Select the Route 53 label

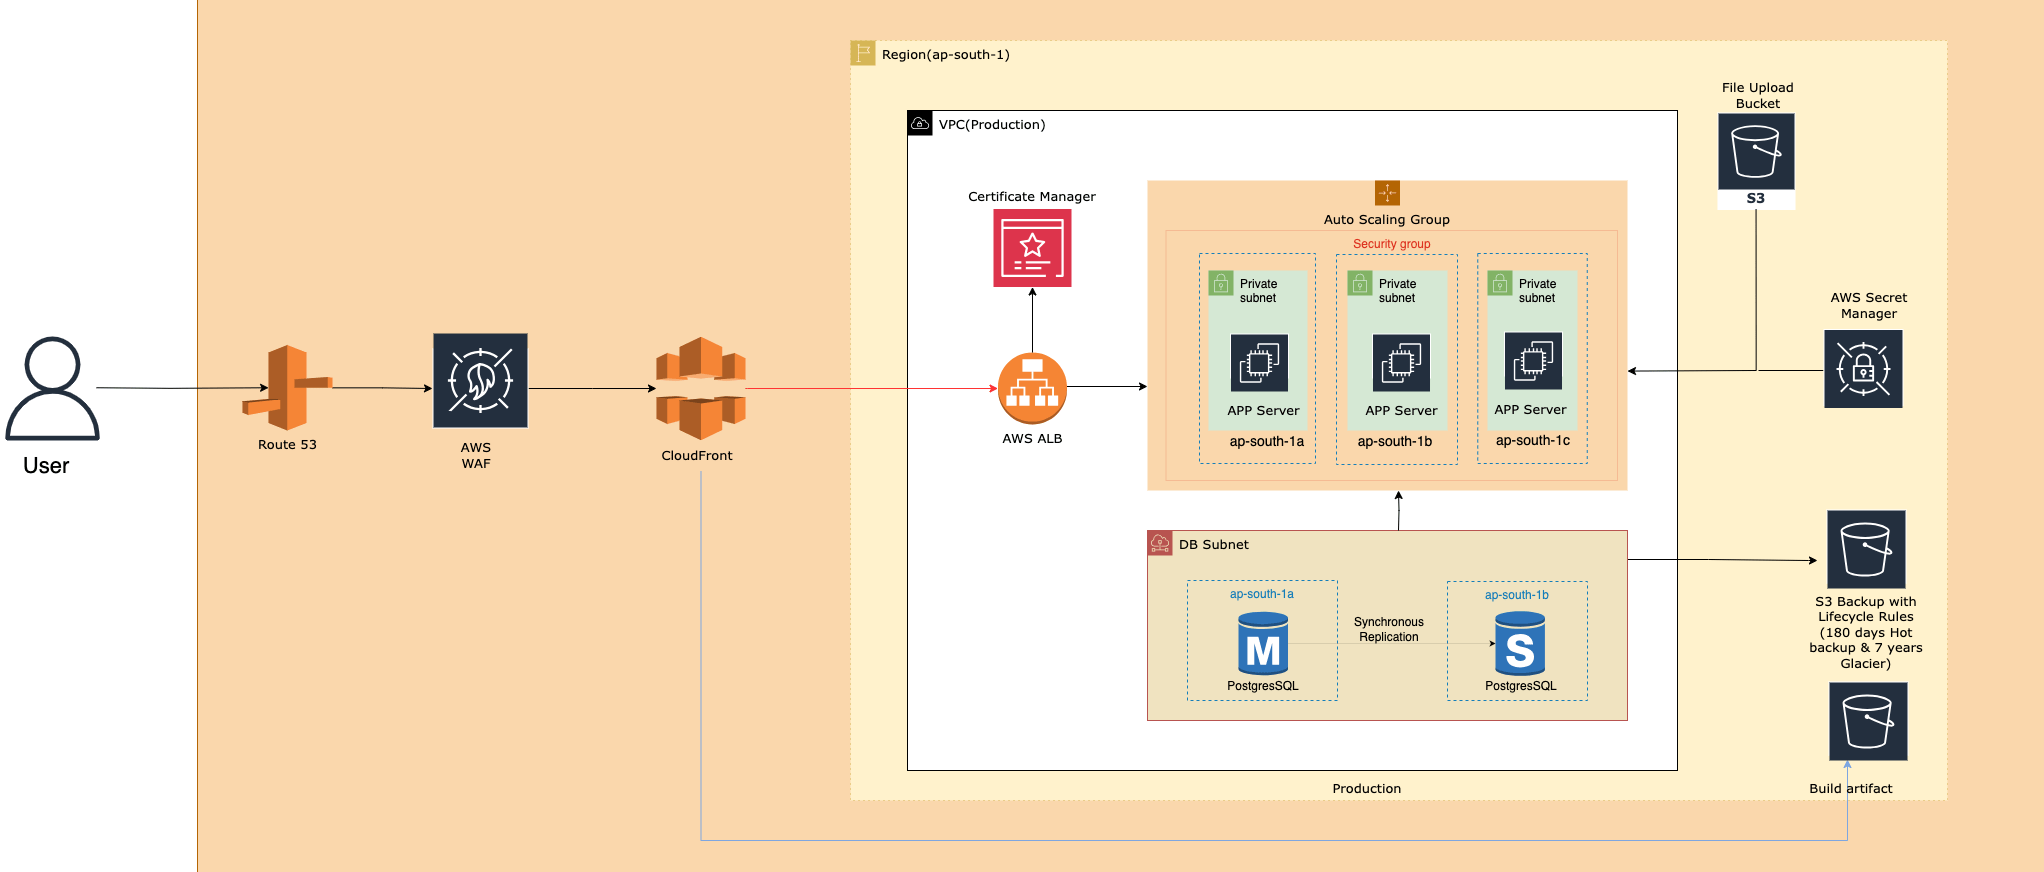[x=287, y=444]
